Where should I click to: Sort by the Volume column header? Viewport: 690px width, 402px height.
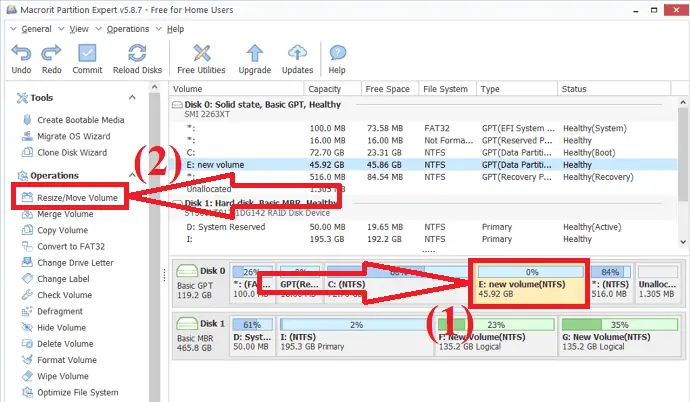coord(237,89)
